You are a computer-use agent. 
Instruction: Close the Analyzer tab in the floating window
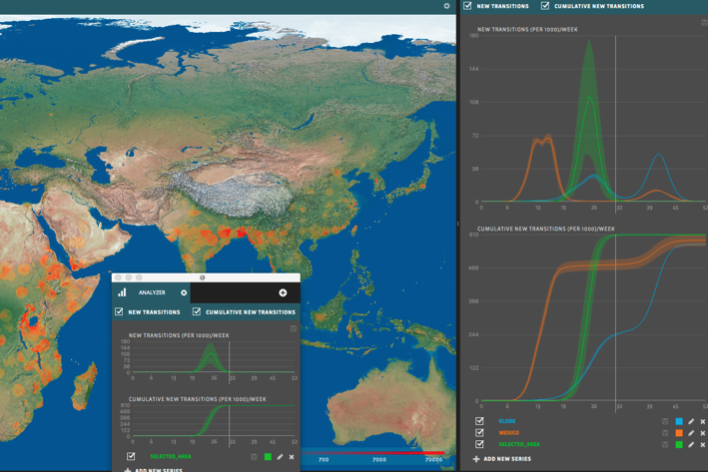tap(183, 292)
